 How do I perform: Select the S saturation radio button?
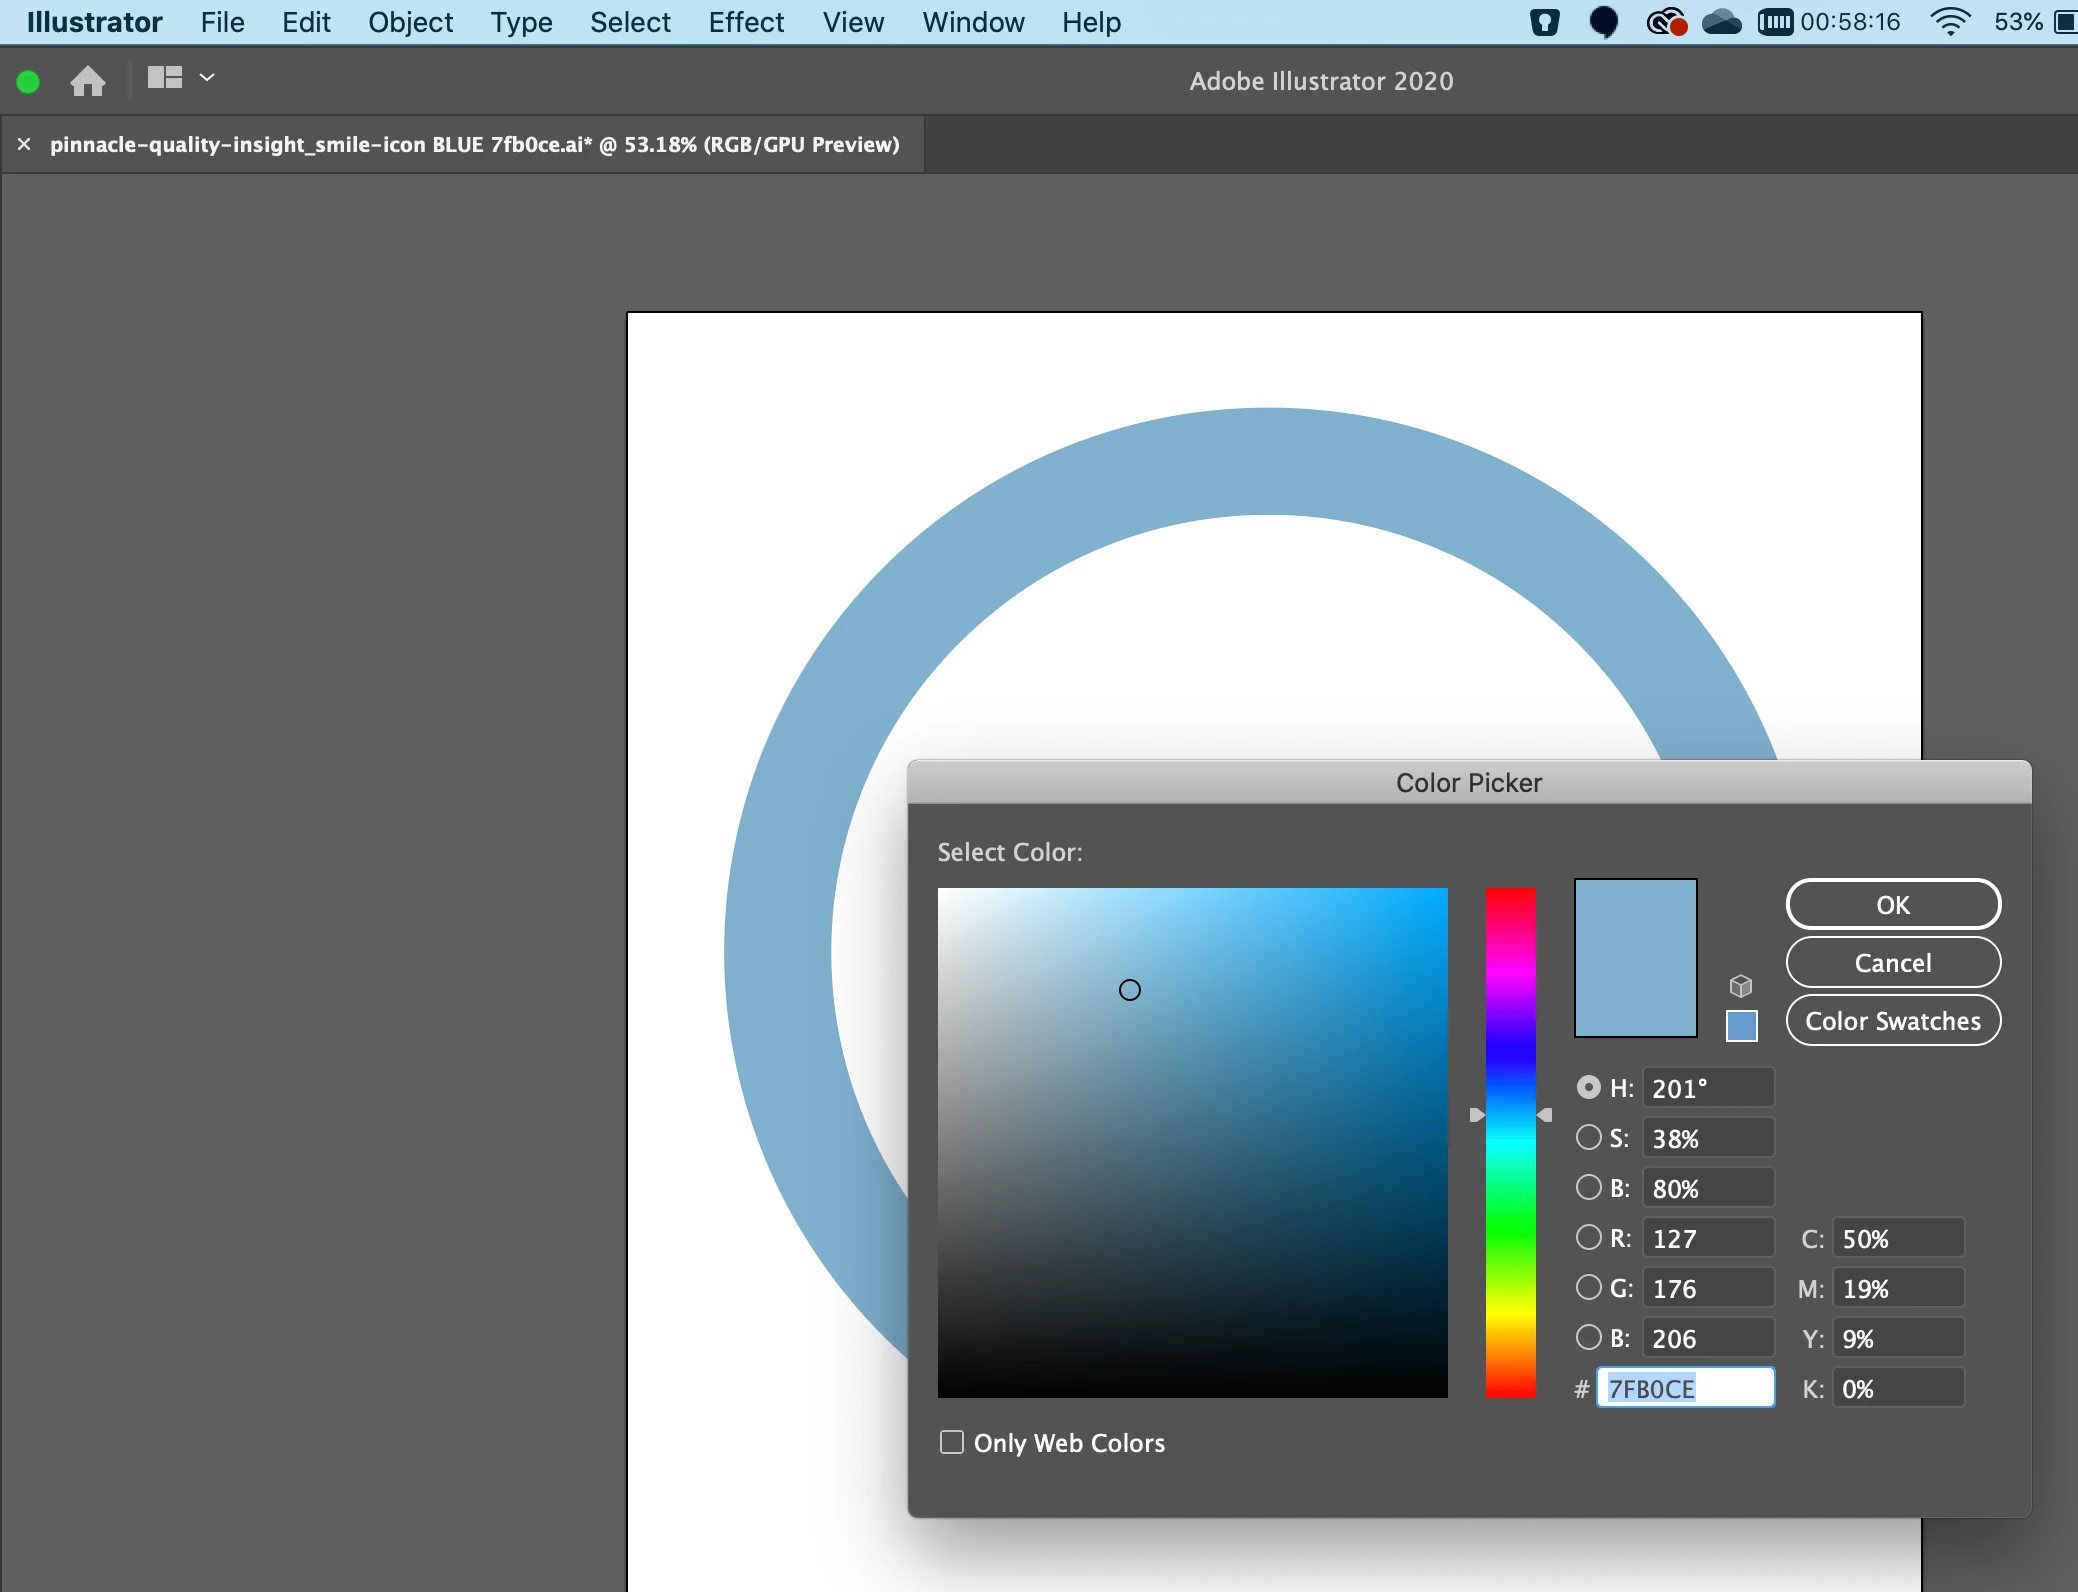coord(1588,1138)
